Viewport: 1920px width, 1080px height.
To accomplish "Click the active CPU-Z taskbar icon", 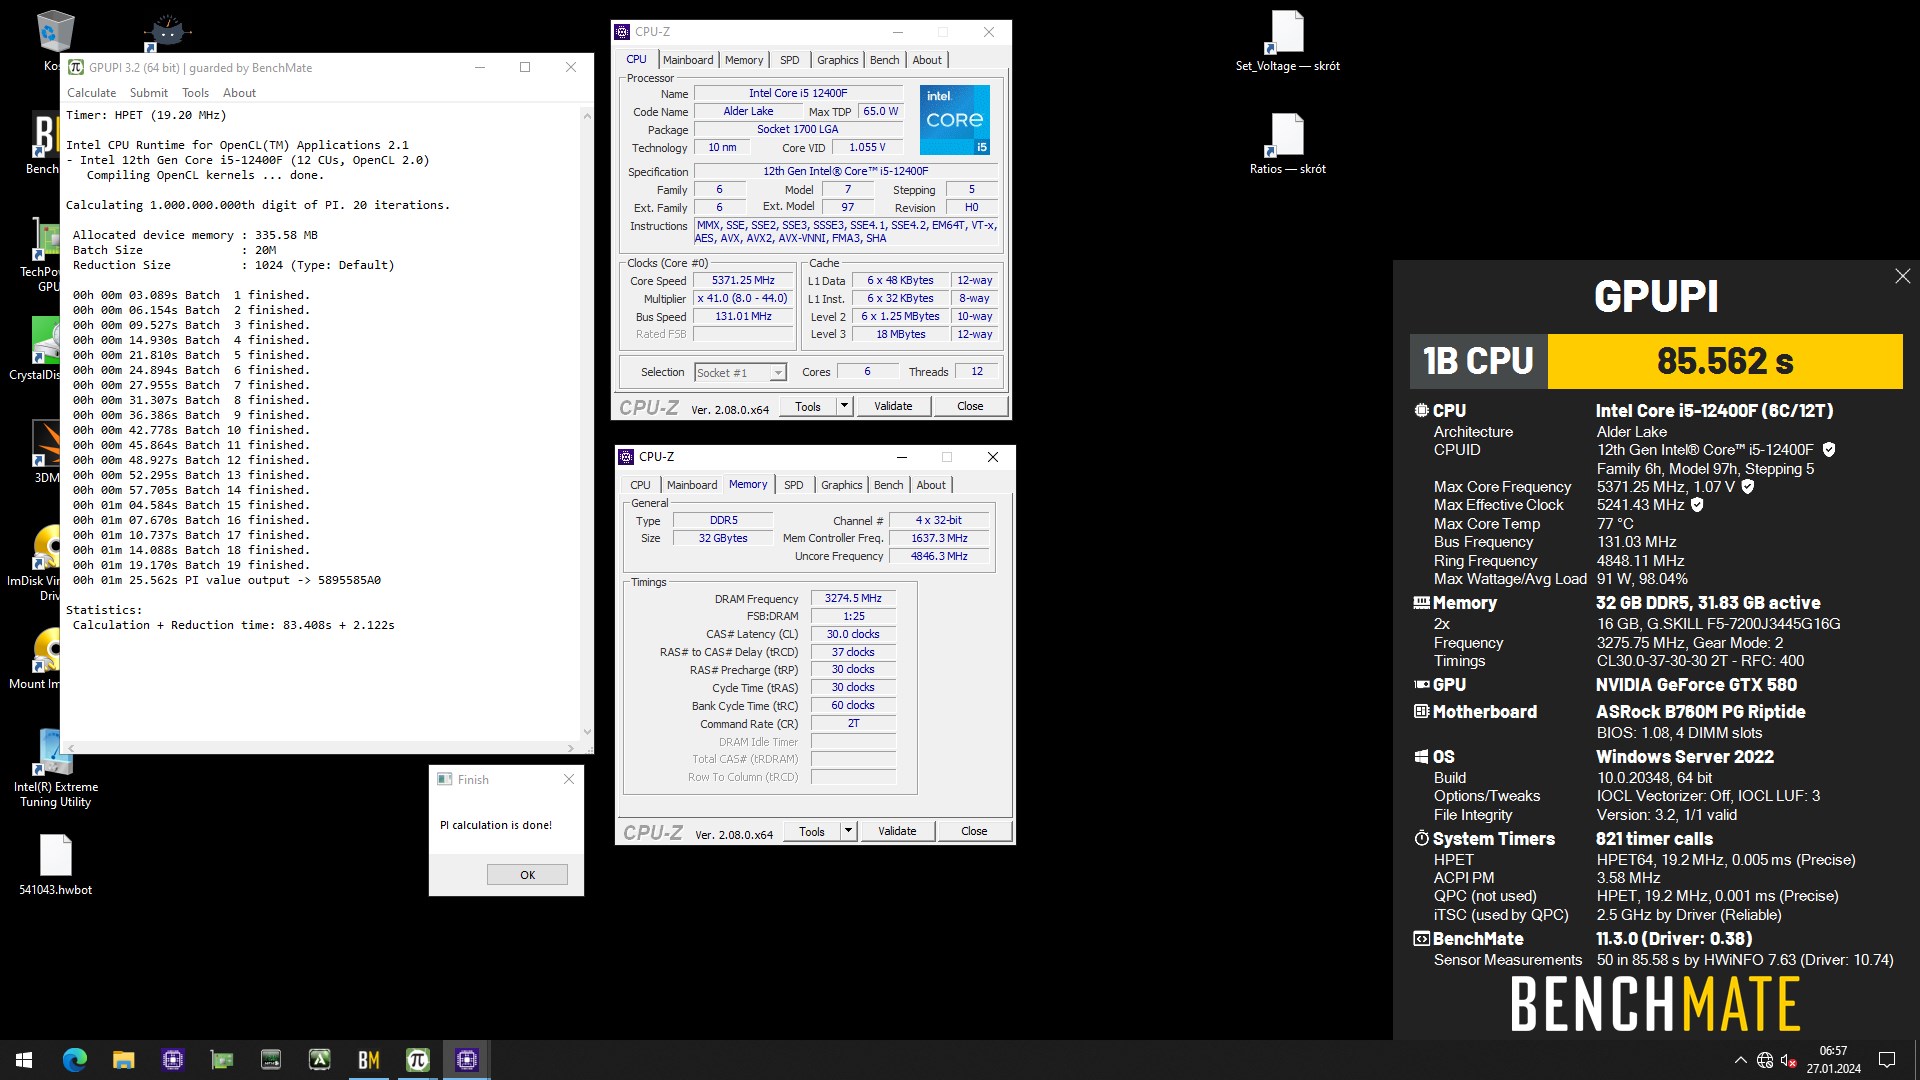I will tap(467, 1060).
